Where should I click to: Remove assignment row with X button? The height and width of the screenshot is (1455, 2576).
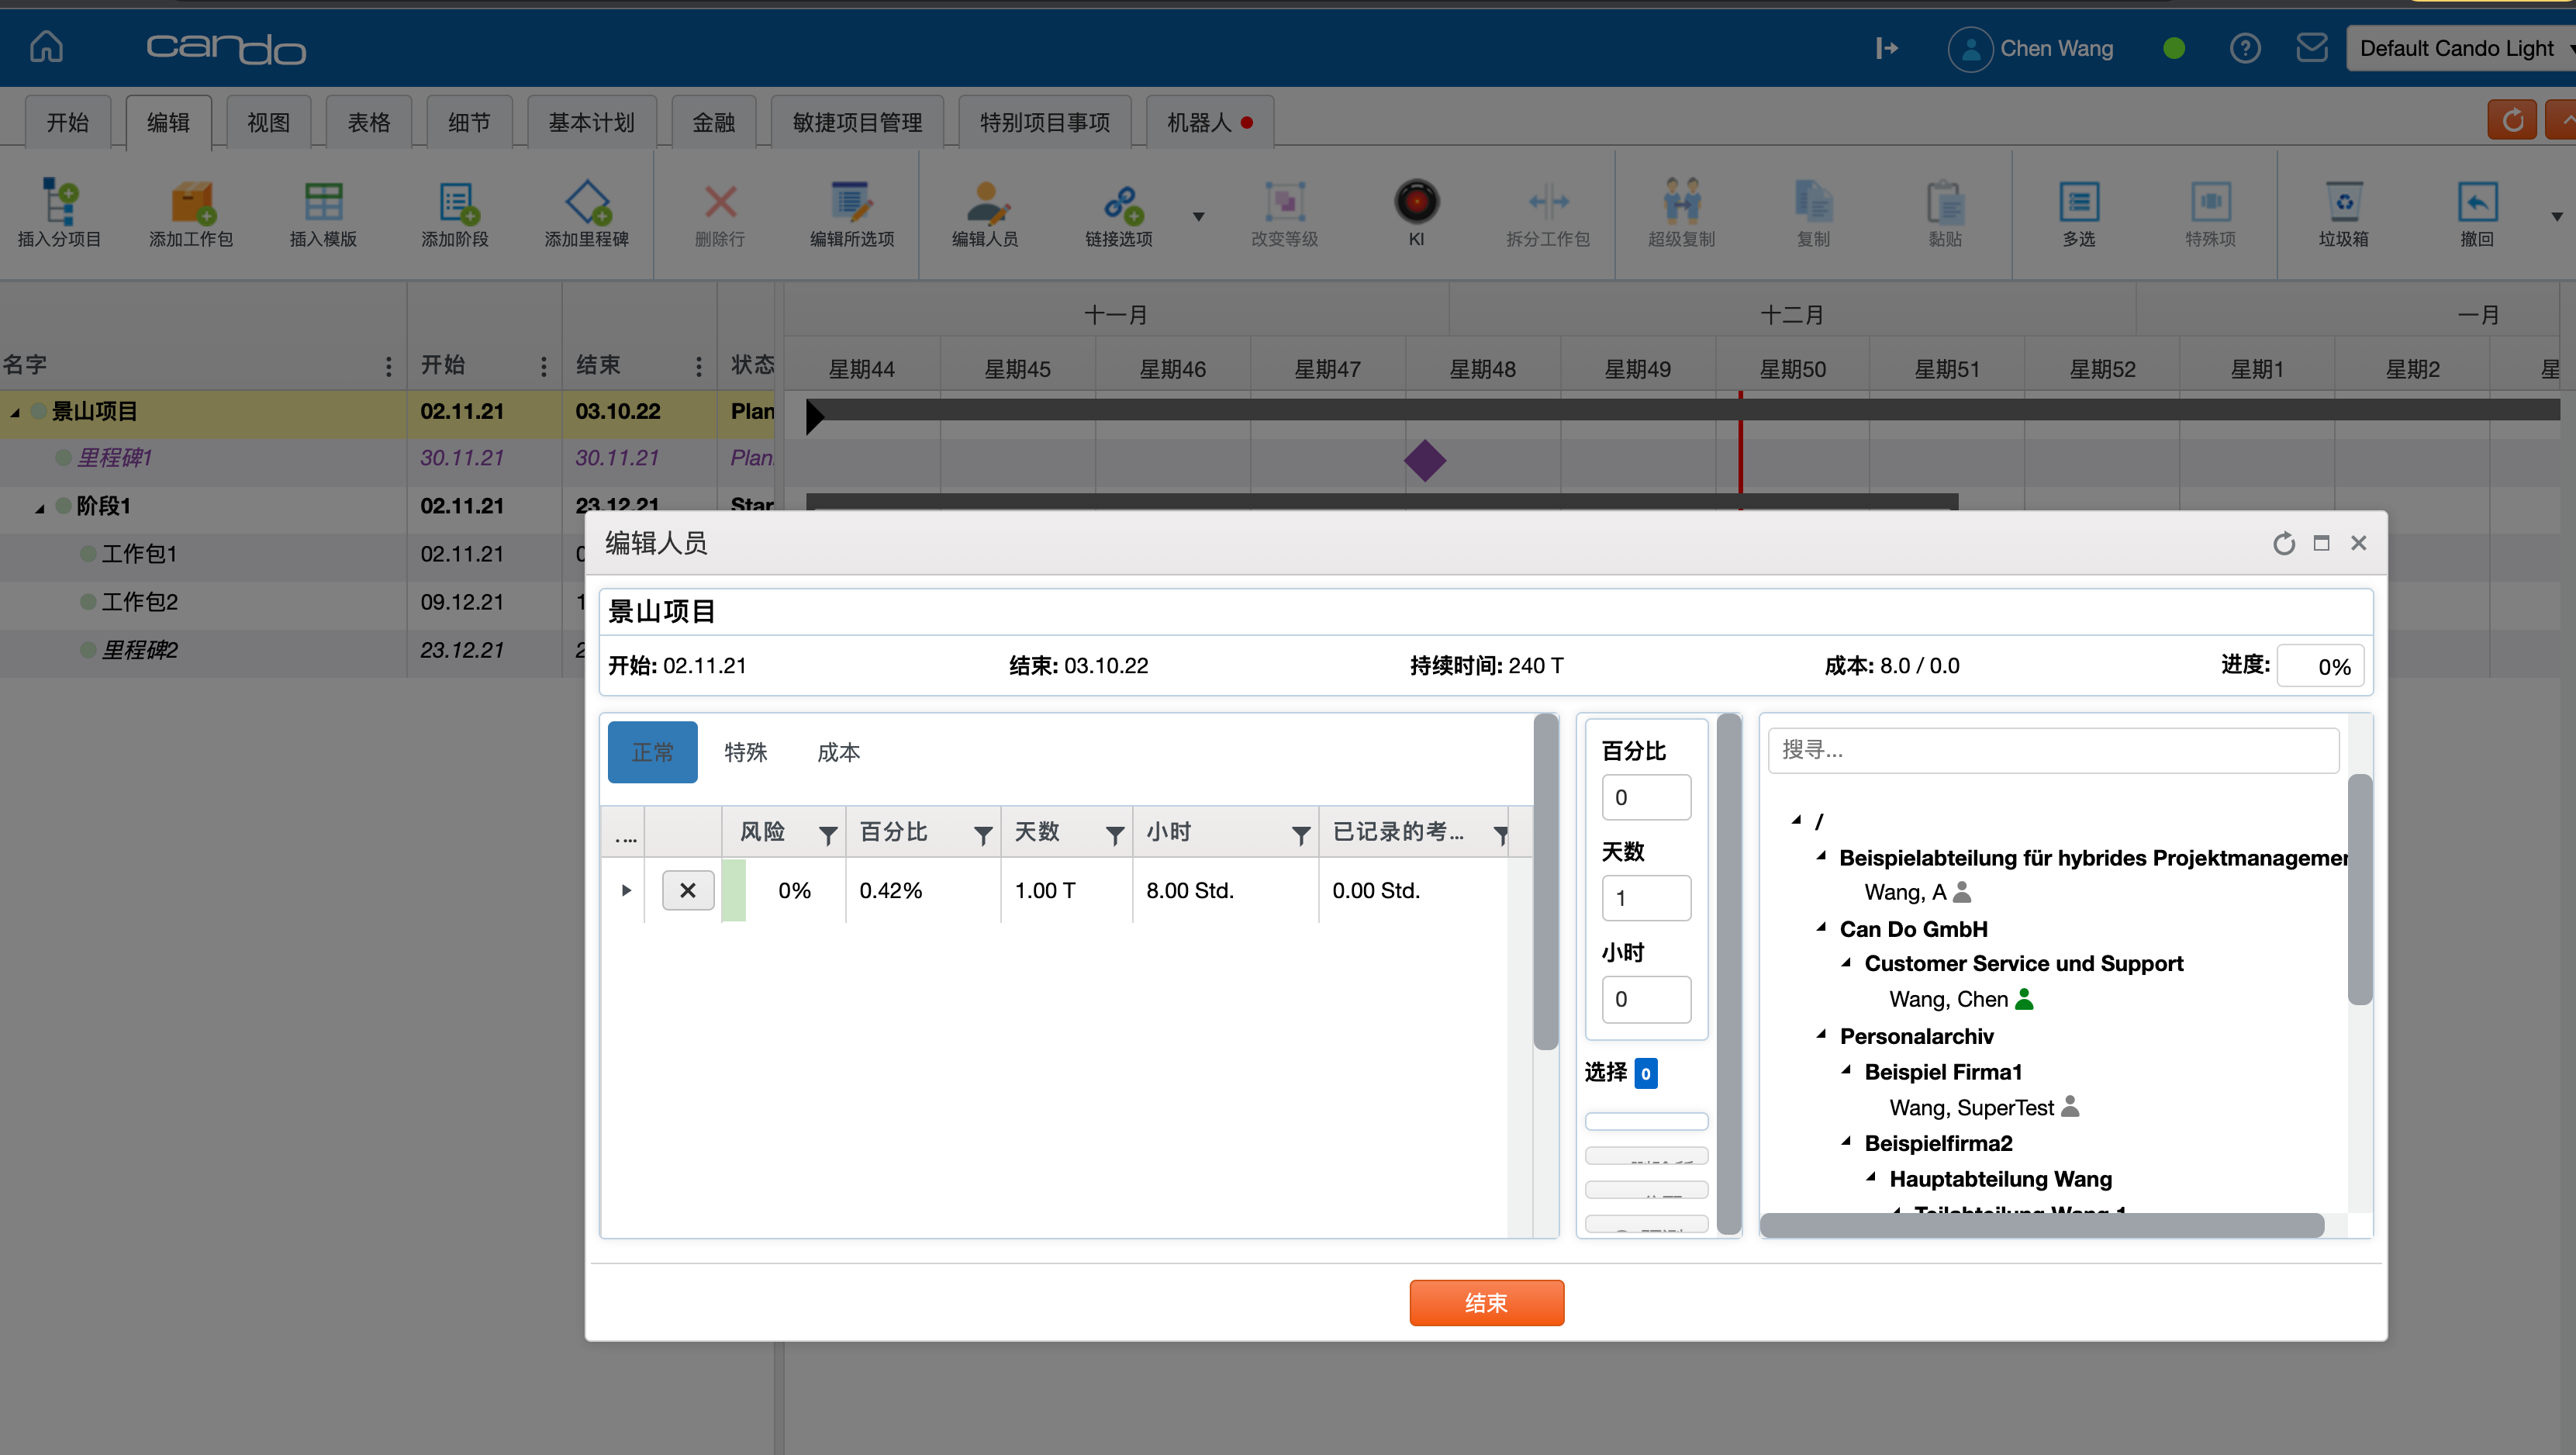(688, 890)
